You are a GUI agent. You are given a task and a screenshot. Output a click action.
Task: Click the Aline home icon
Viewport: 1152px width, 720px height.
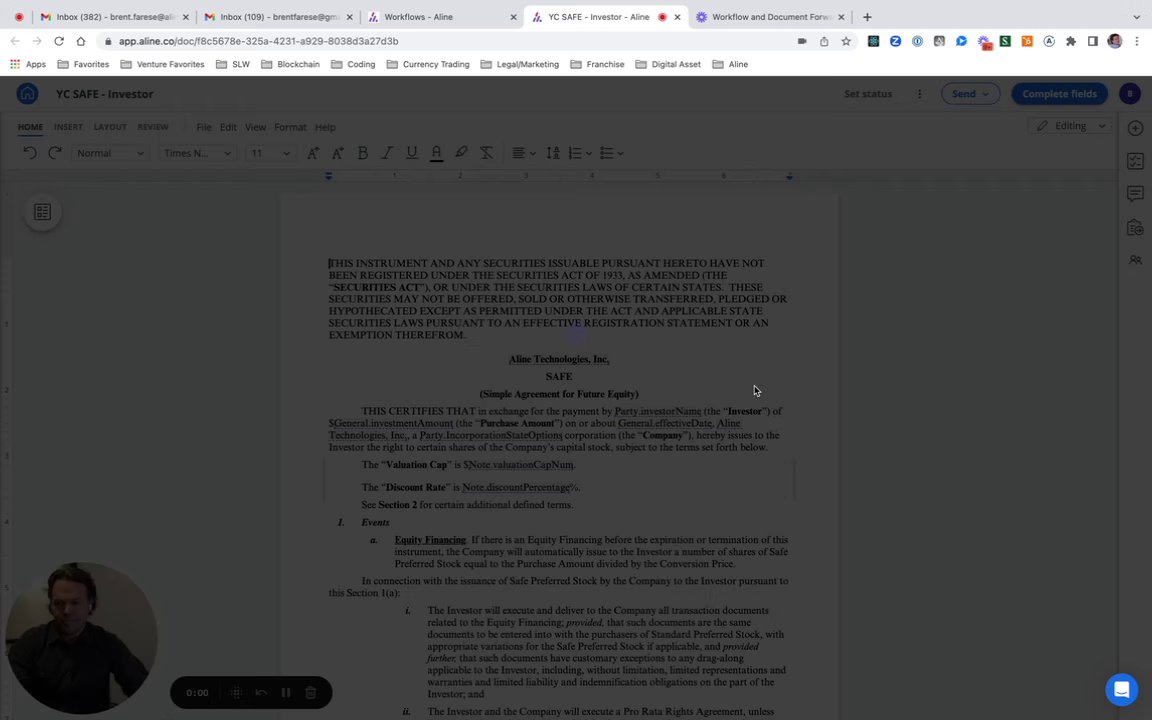[27, 93]
